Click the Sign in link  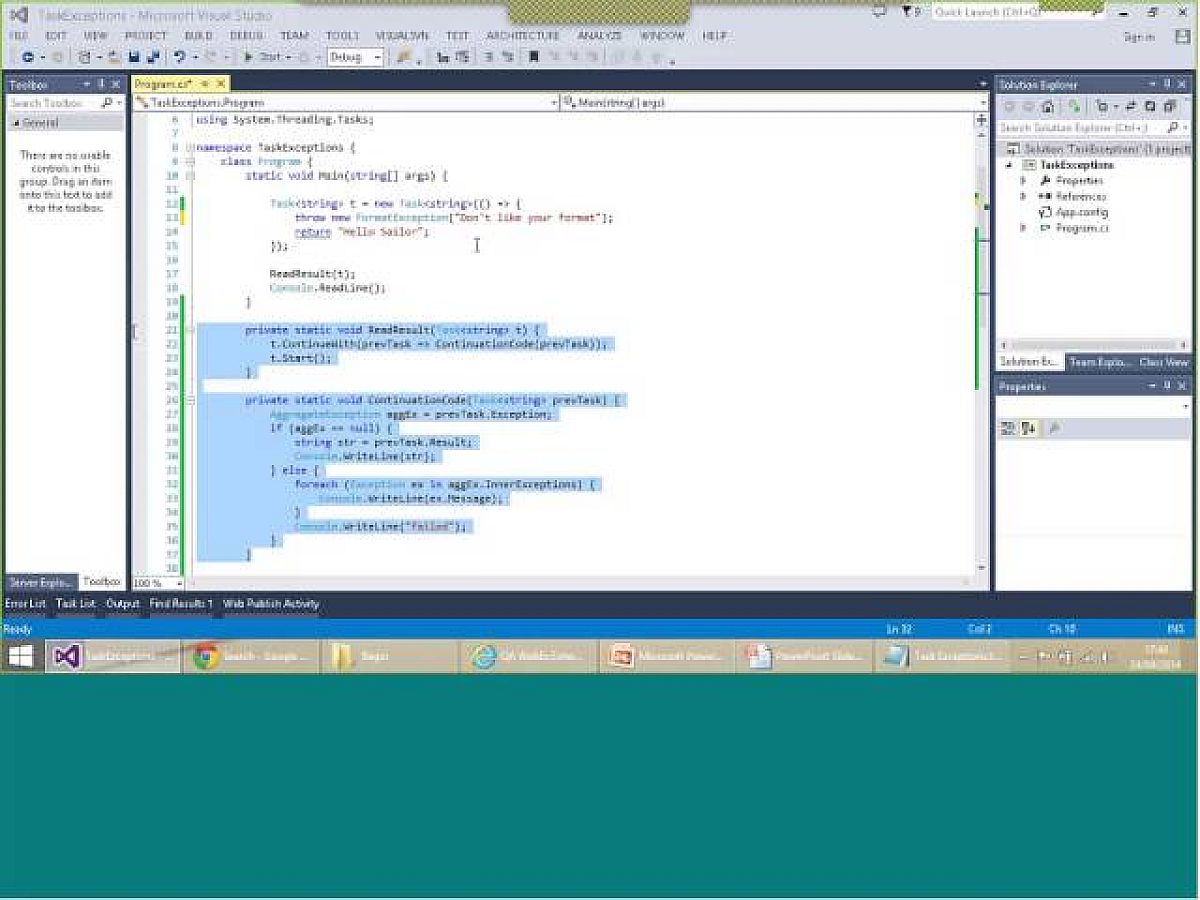(1138, 37)
